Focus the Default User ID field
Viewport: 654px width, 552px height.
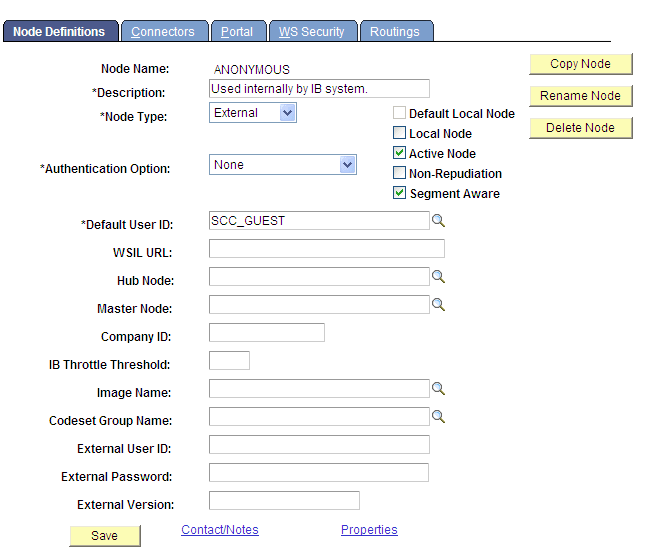(x=319, y=220)
